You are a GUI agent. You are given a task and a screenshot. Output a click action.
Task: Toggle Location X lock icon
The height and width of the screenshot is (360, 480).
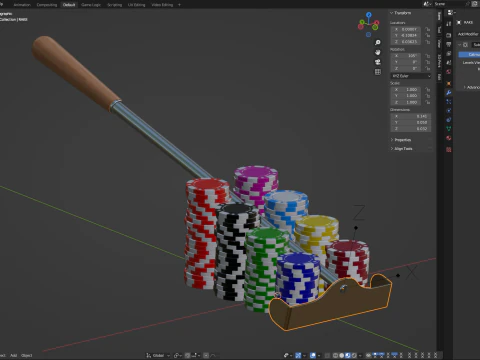coord(428,29)
